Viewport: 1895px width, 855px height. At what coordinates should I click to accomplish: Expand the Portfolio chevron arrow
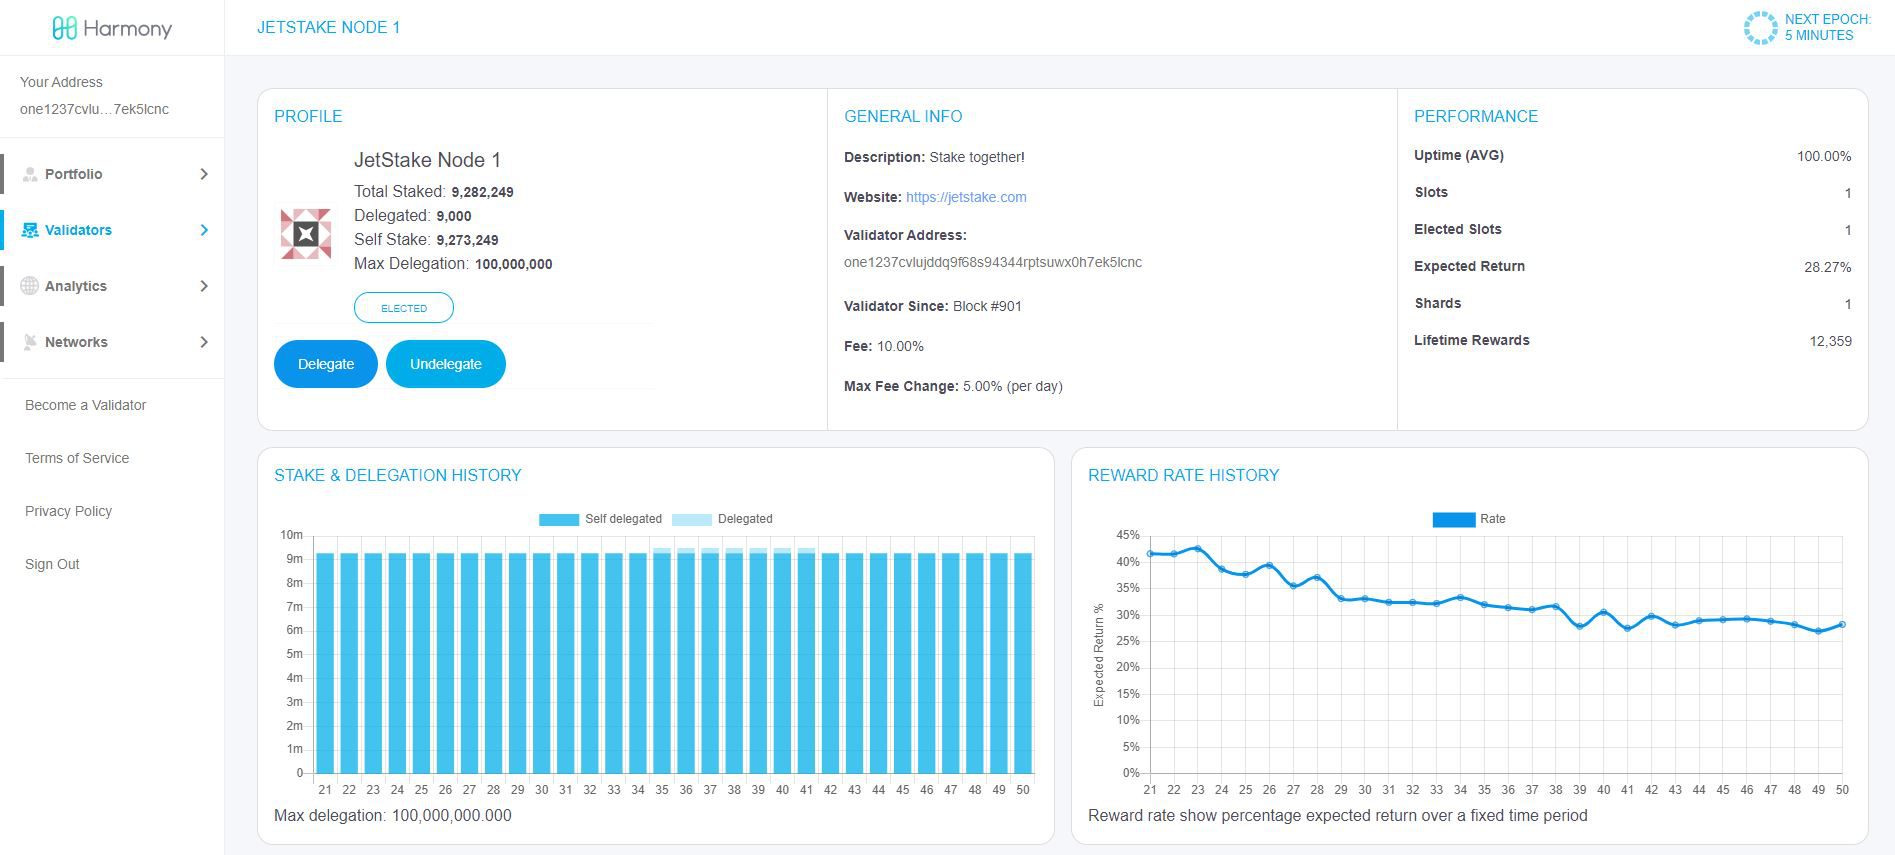tap(204, 174)
